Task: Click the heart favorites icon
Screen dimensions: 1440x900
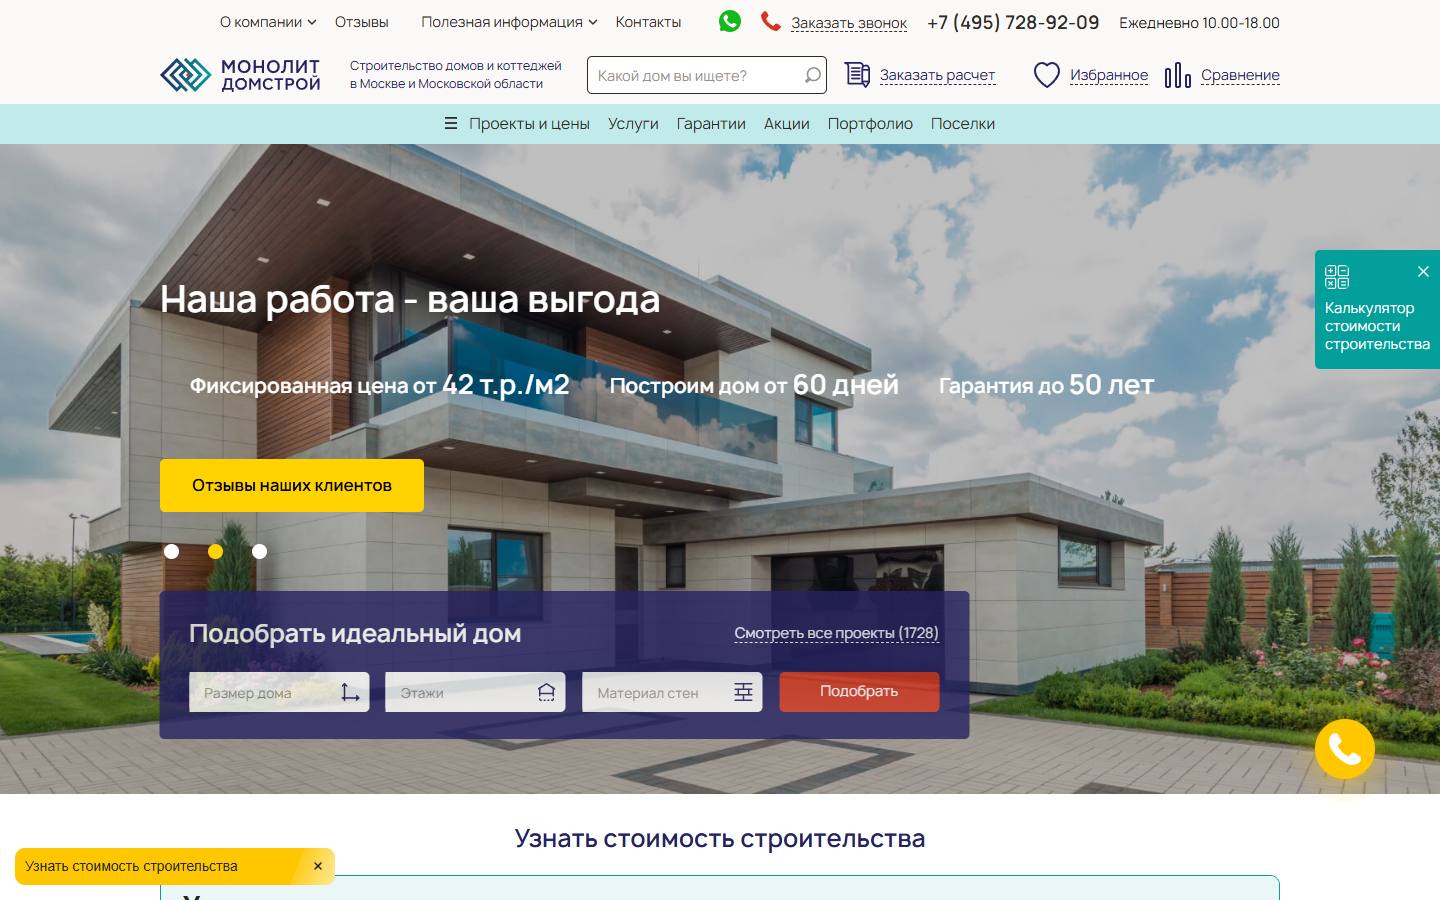Action: 1046,75
